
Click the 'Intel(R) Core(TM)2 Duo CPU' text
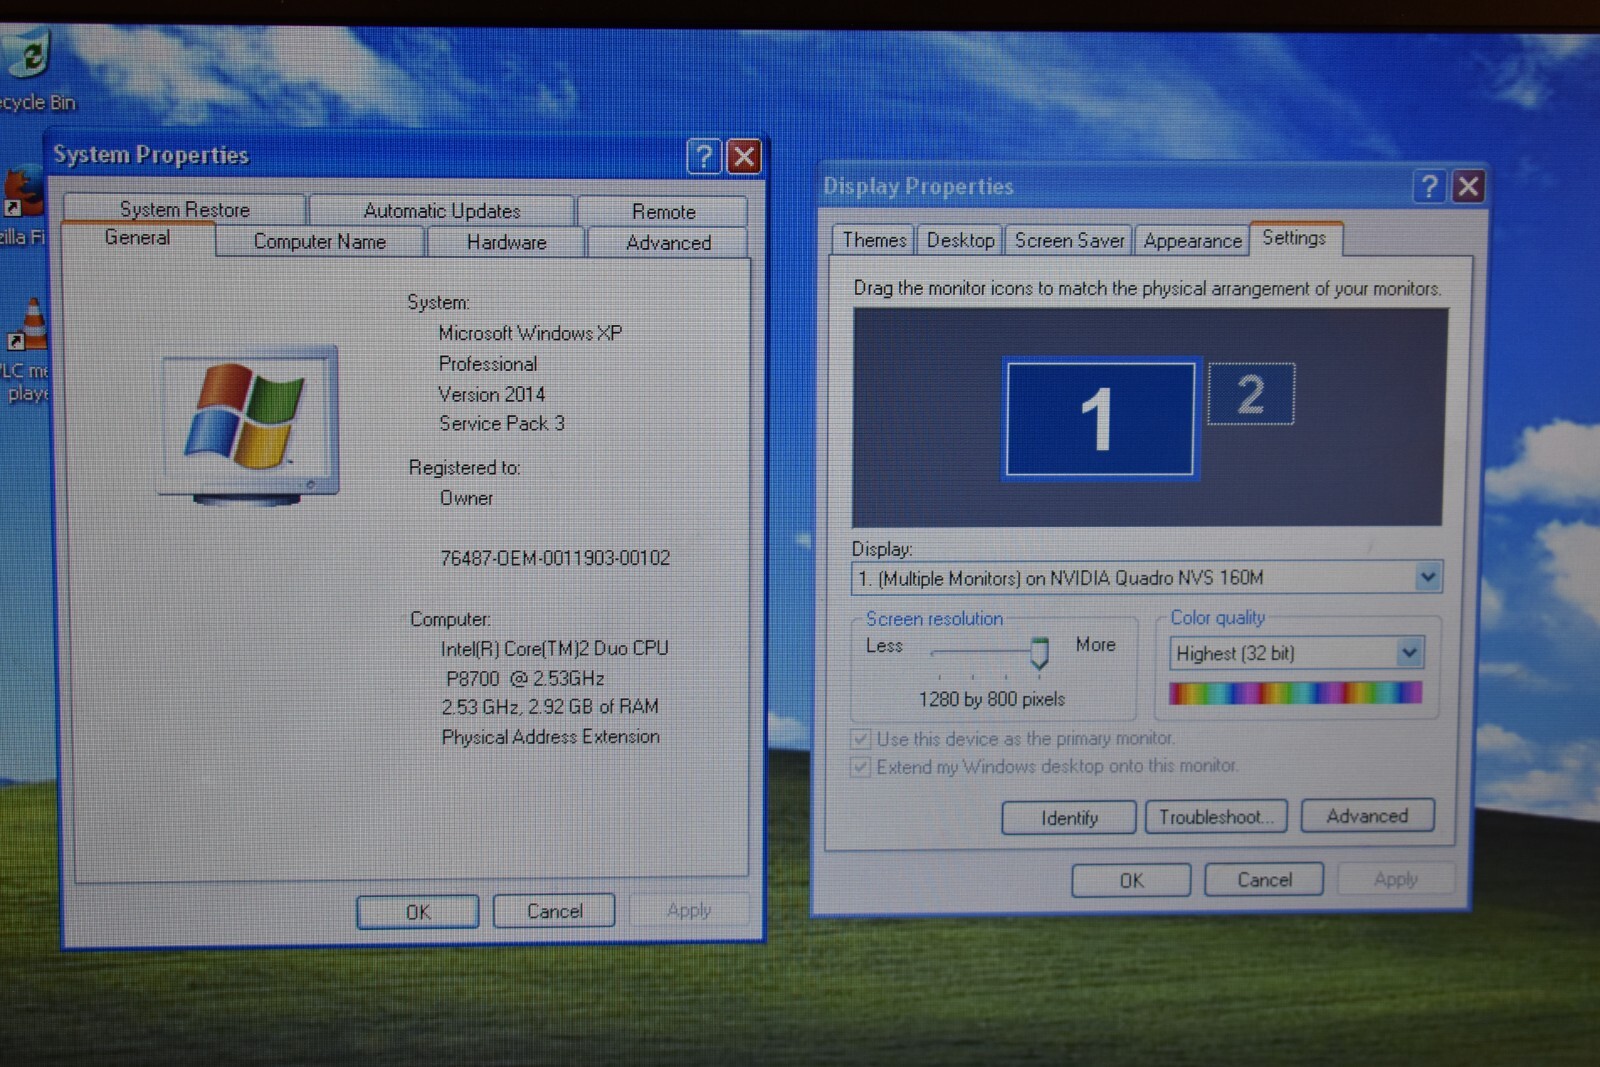tap(555, 648)
